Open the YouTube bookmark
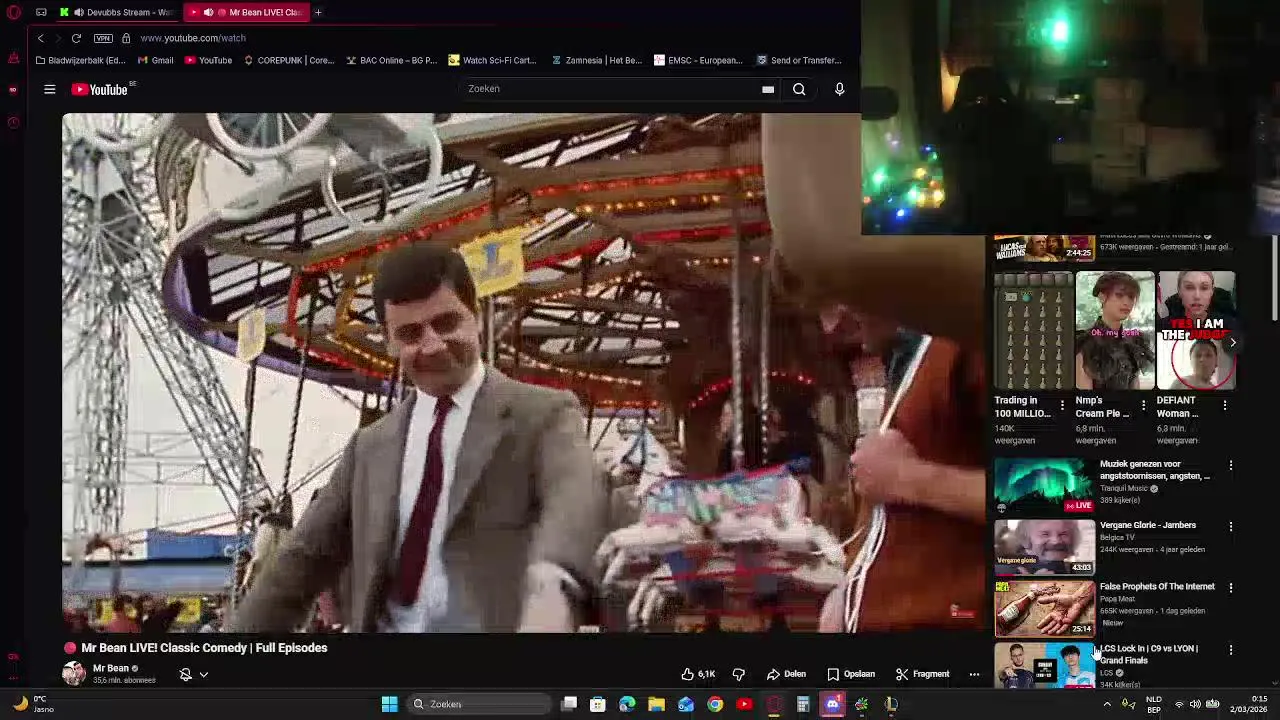Viewport: 1280px width, 720px height. (x=208, y=60)
